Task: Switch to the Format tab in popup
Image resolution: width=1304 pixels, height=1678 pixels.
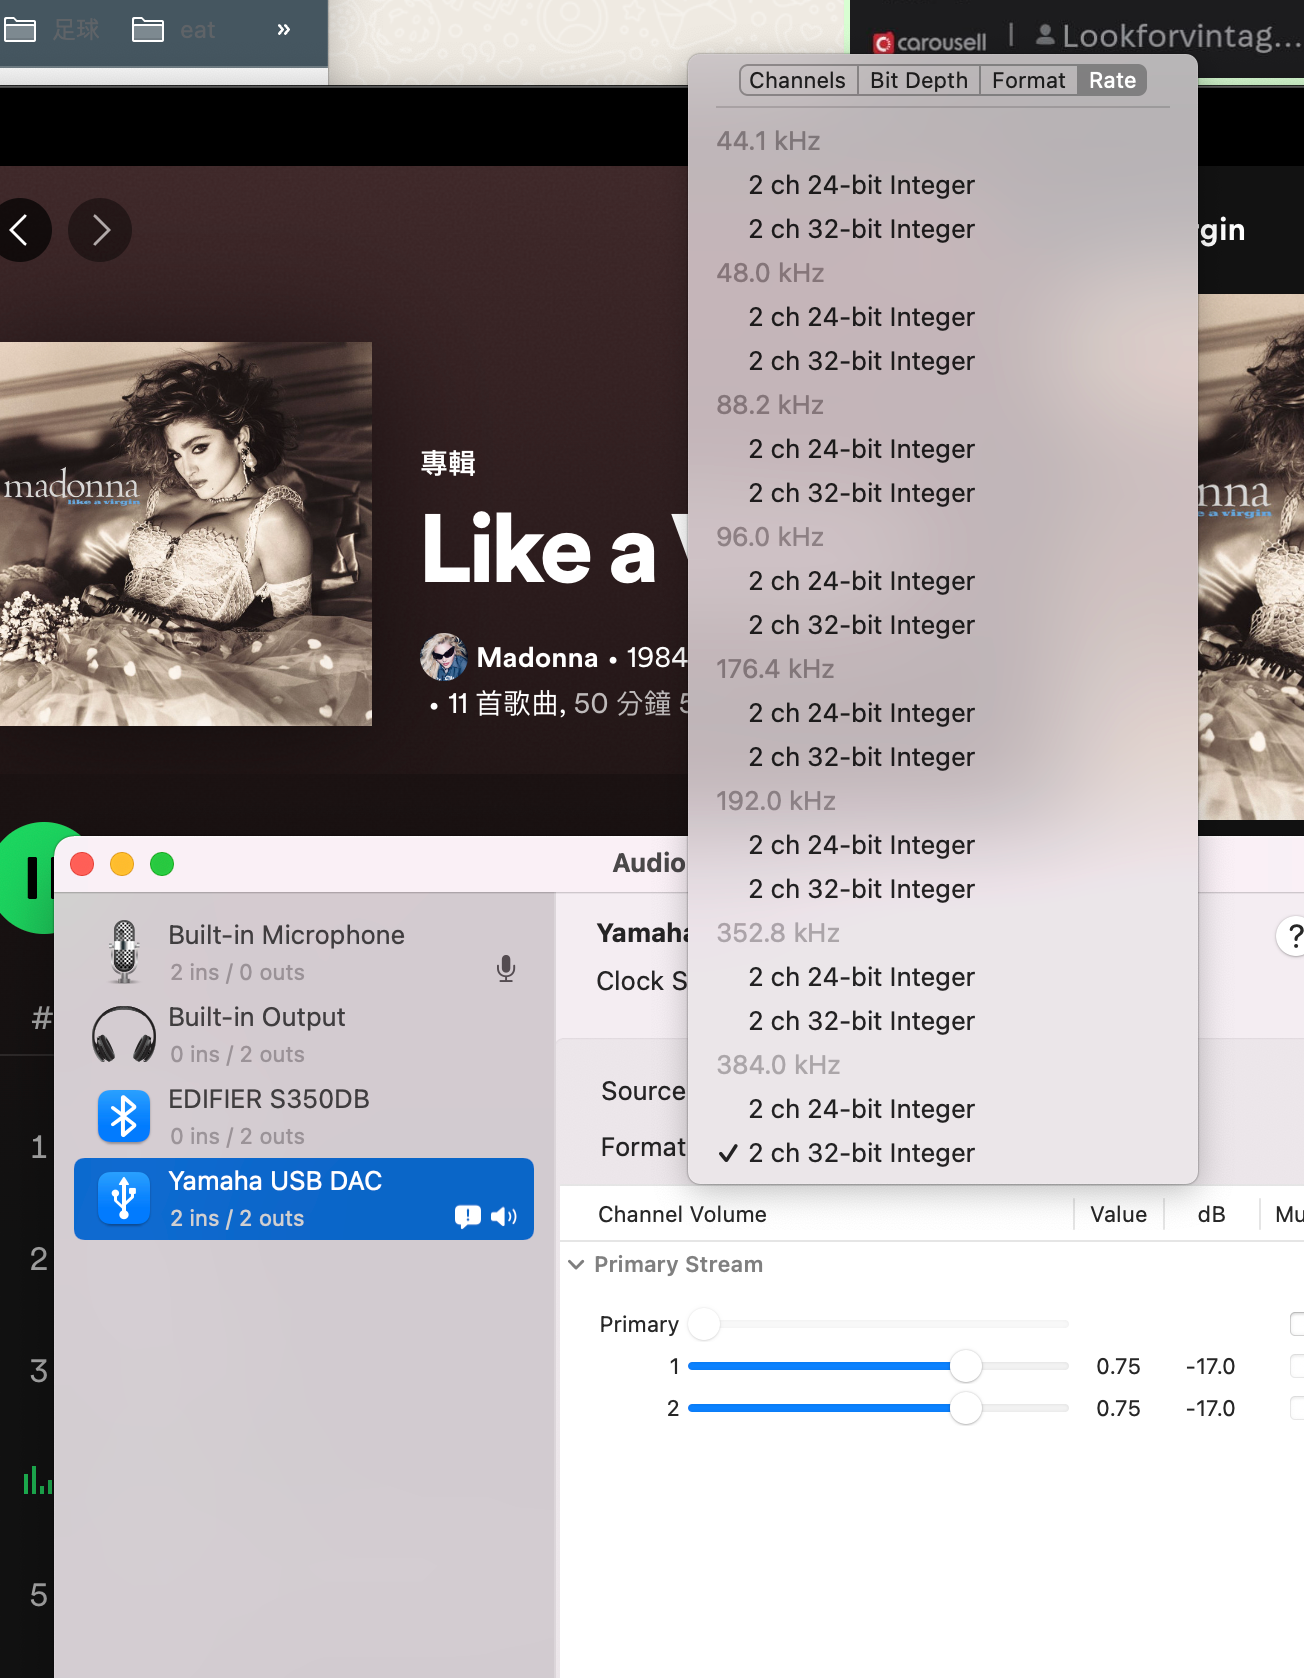Action: point(1028,80)
